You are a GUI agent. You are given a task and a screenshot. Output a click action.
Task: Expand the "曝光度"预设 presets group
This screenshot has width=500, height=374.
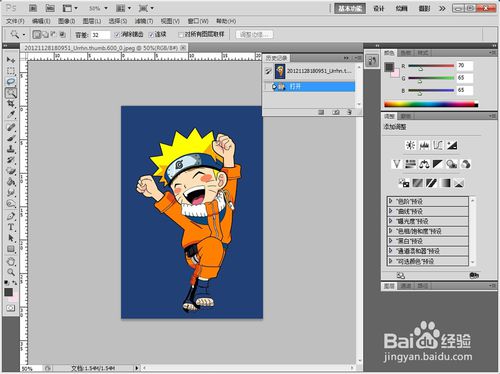391,221
